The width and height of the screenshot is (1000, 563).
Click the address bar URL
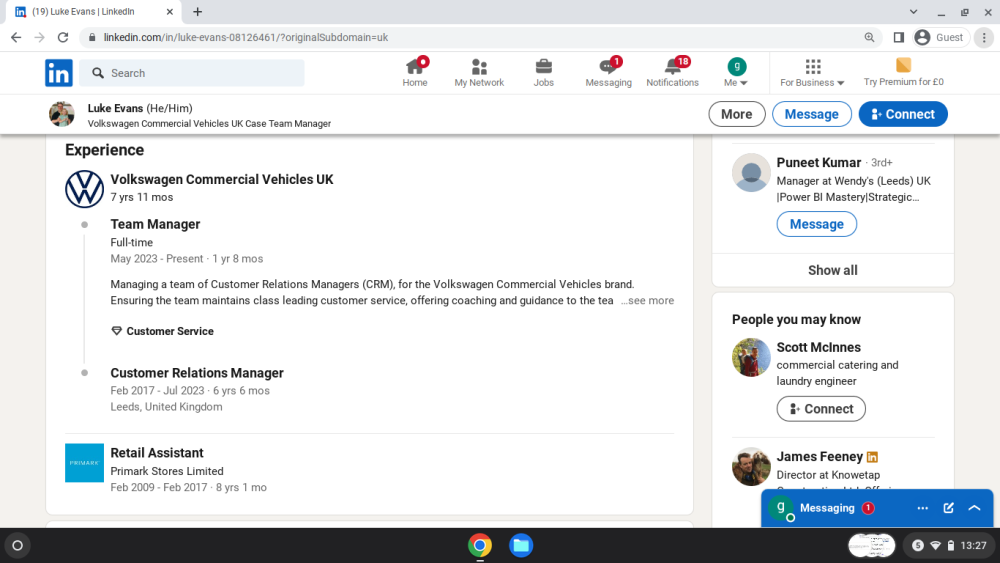point(246,38)
